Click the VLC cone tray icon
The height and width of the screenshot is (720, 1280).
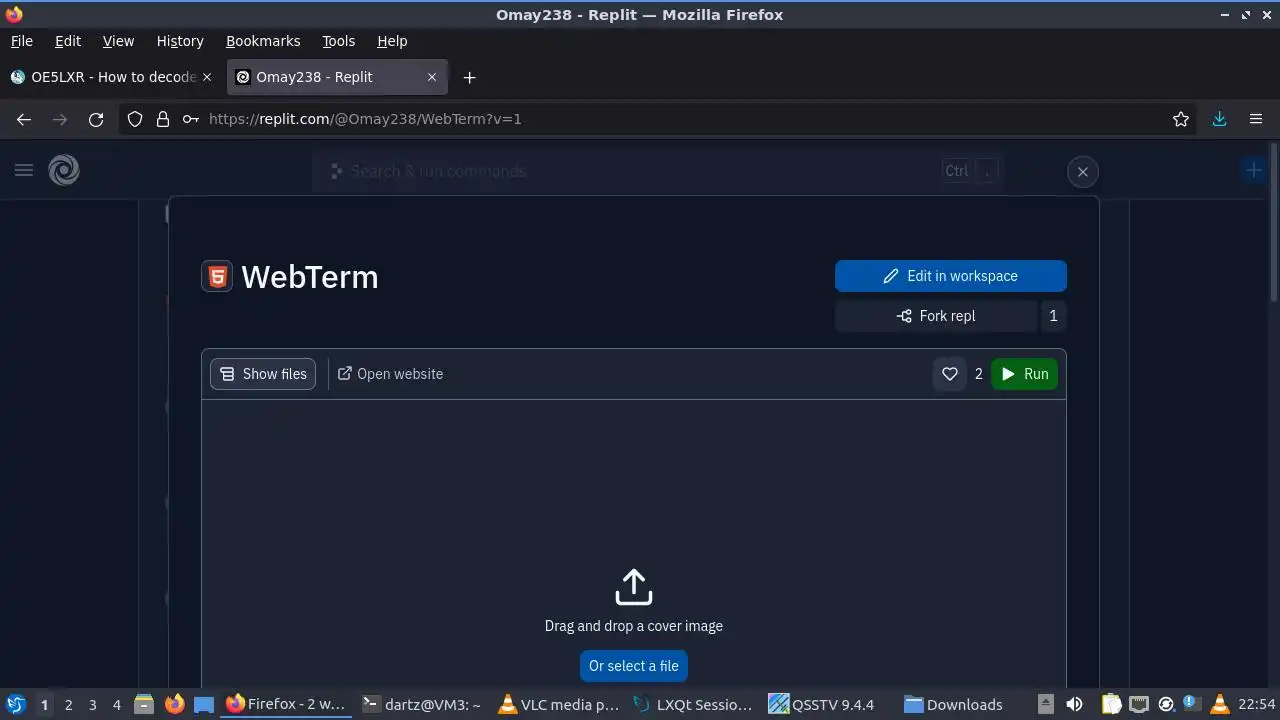[x=1219, y=704]
